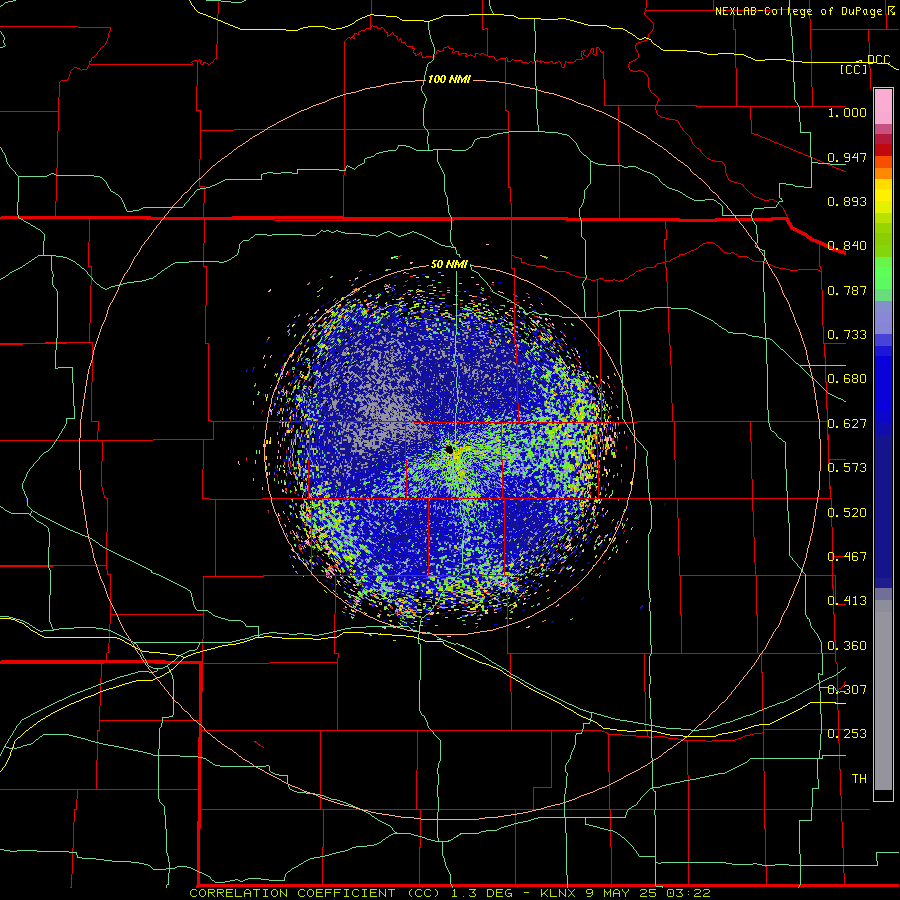Click the "100 NMI" range ring label

tap(449, 79)
